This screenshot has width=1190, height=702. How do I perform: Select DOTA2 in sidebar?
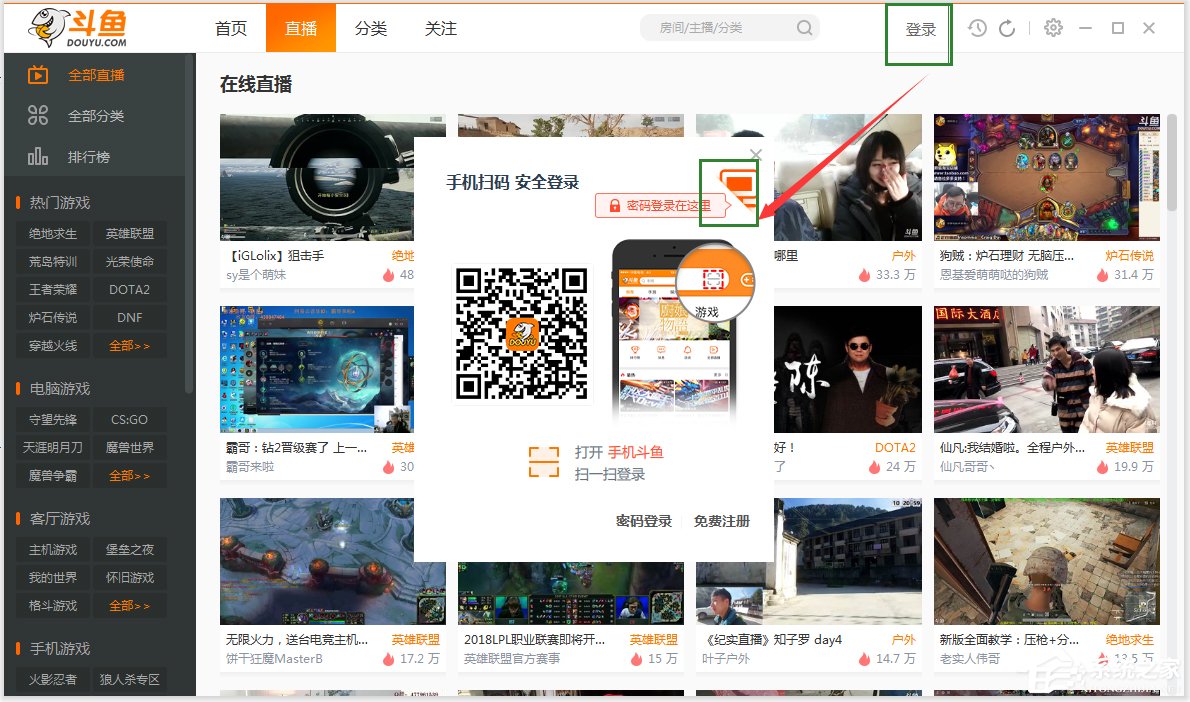tap(130, 290)
